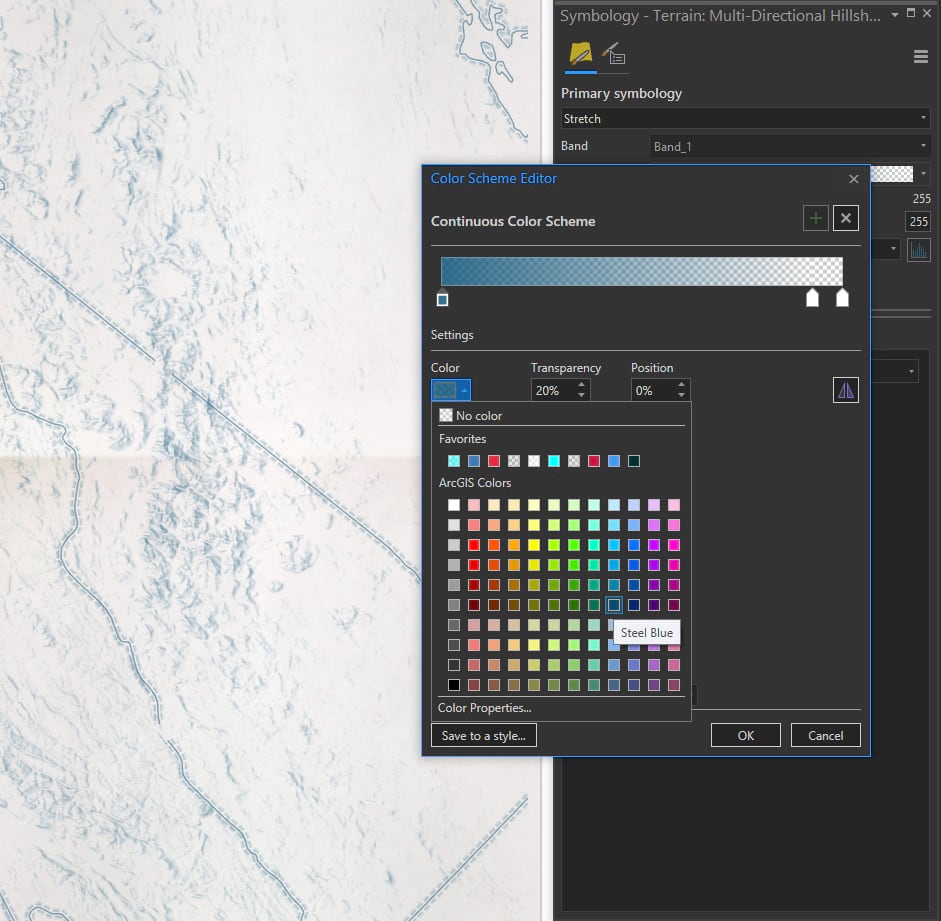941x921 pixels.
Task: Open Color Properties...
Action: [x=484, y=707]
